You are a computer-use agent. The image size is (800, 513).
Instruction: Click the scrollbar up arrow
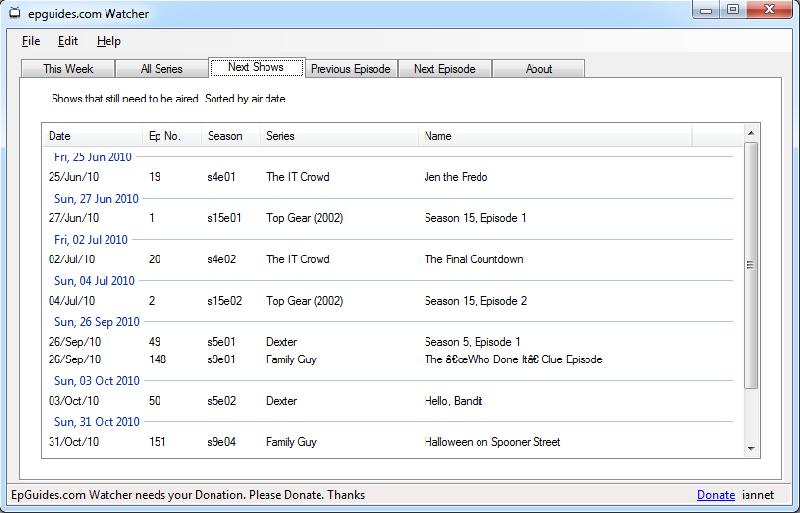(751, 133)
